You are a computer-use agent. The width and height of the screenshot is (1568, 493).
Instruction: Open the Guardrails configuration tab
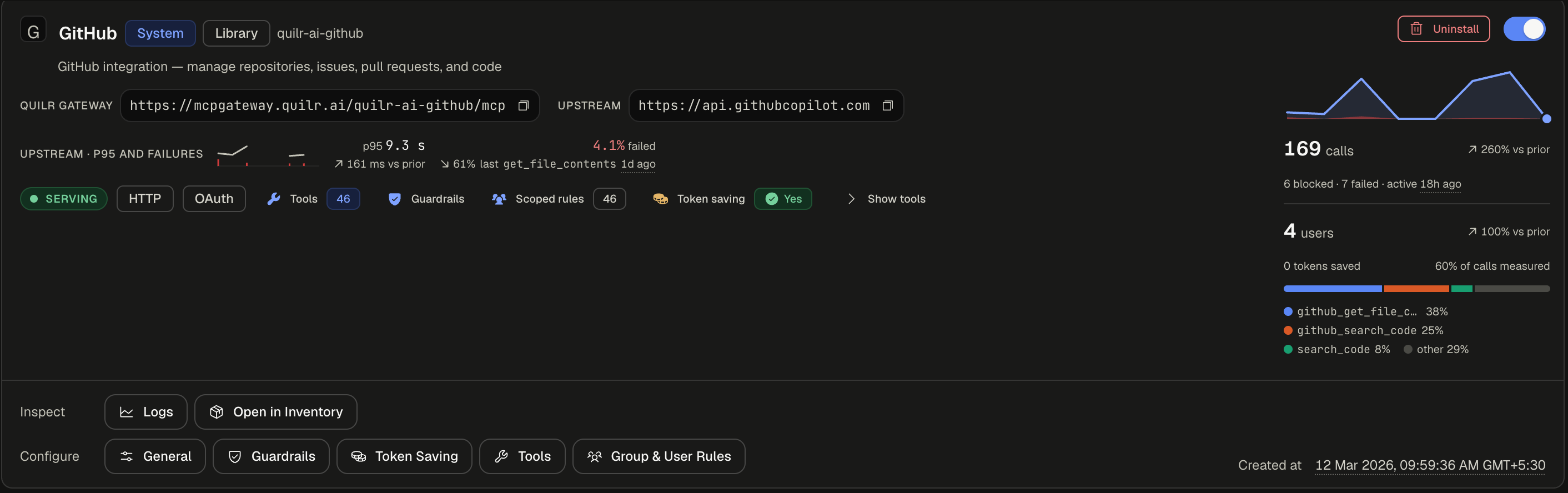click(x=271, y=456)
